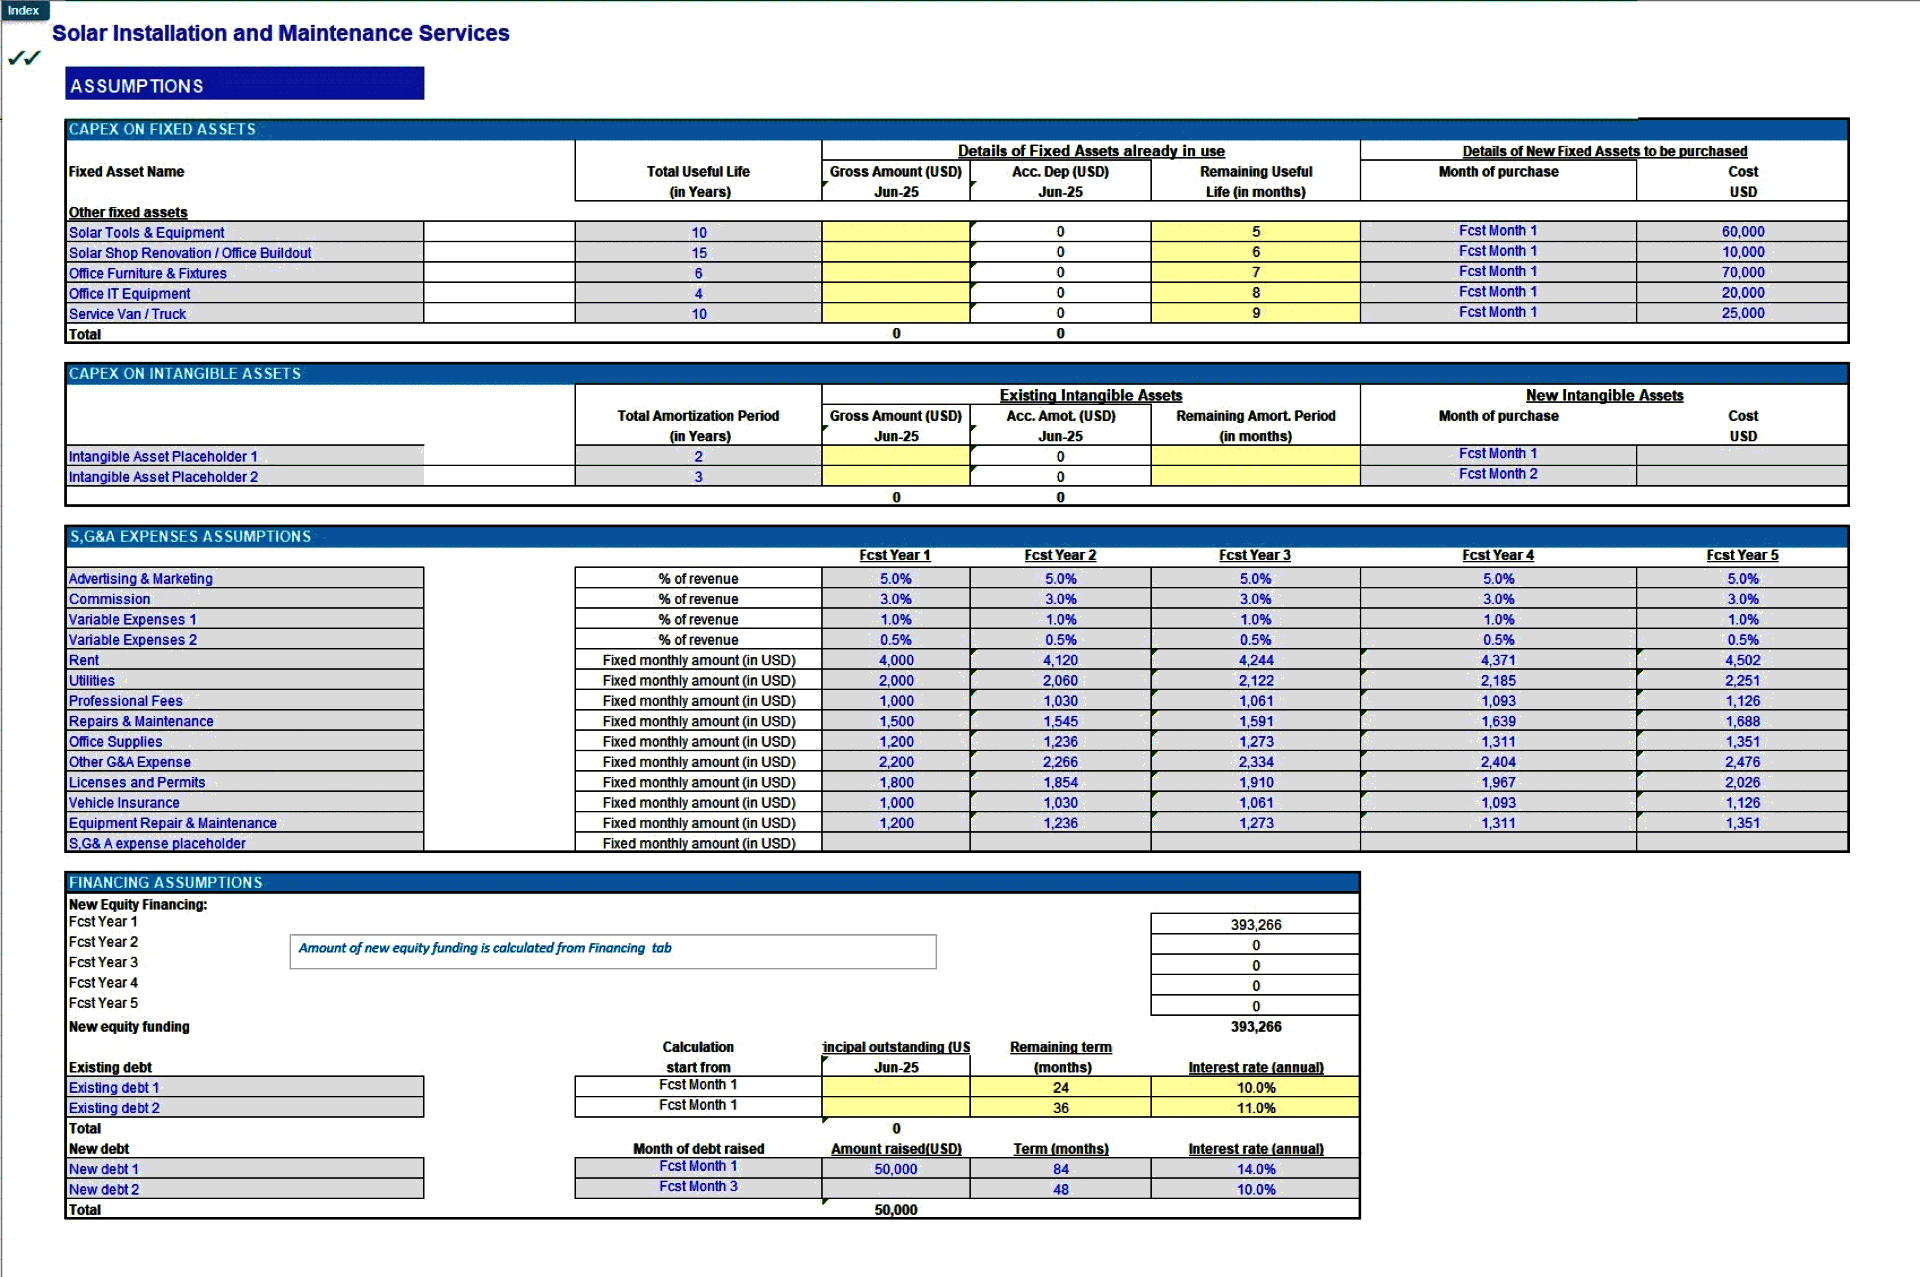Click Rent Fcst Year 1 value 4,000
The height and width of the screenshot is (1277, 1920).
pyautogui.click(x=896, y=660)
